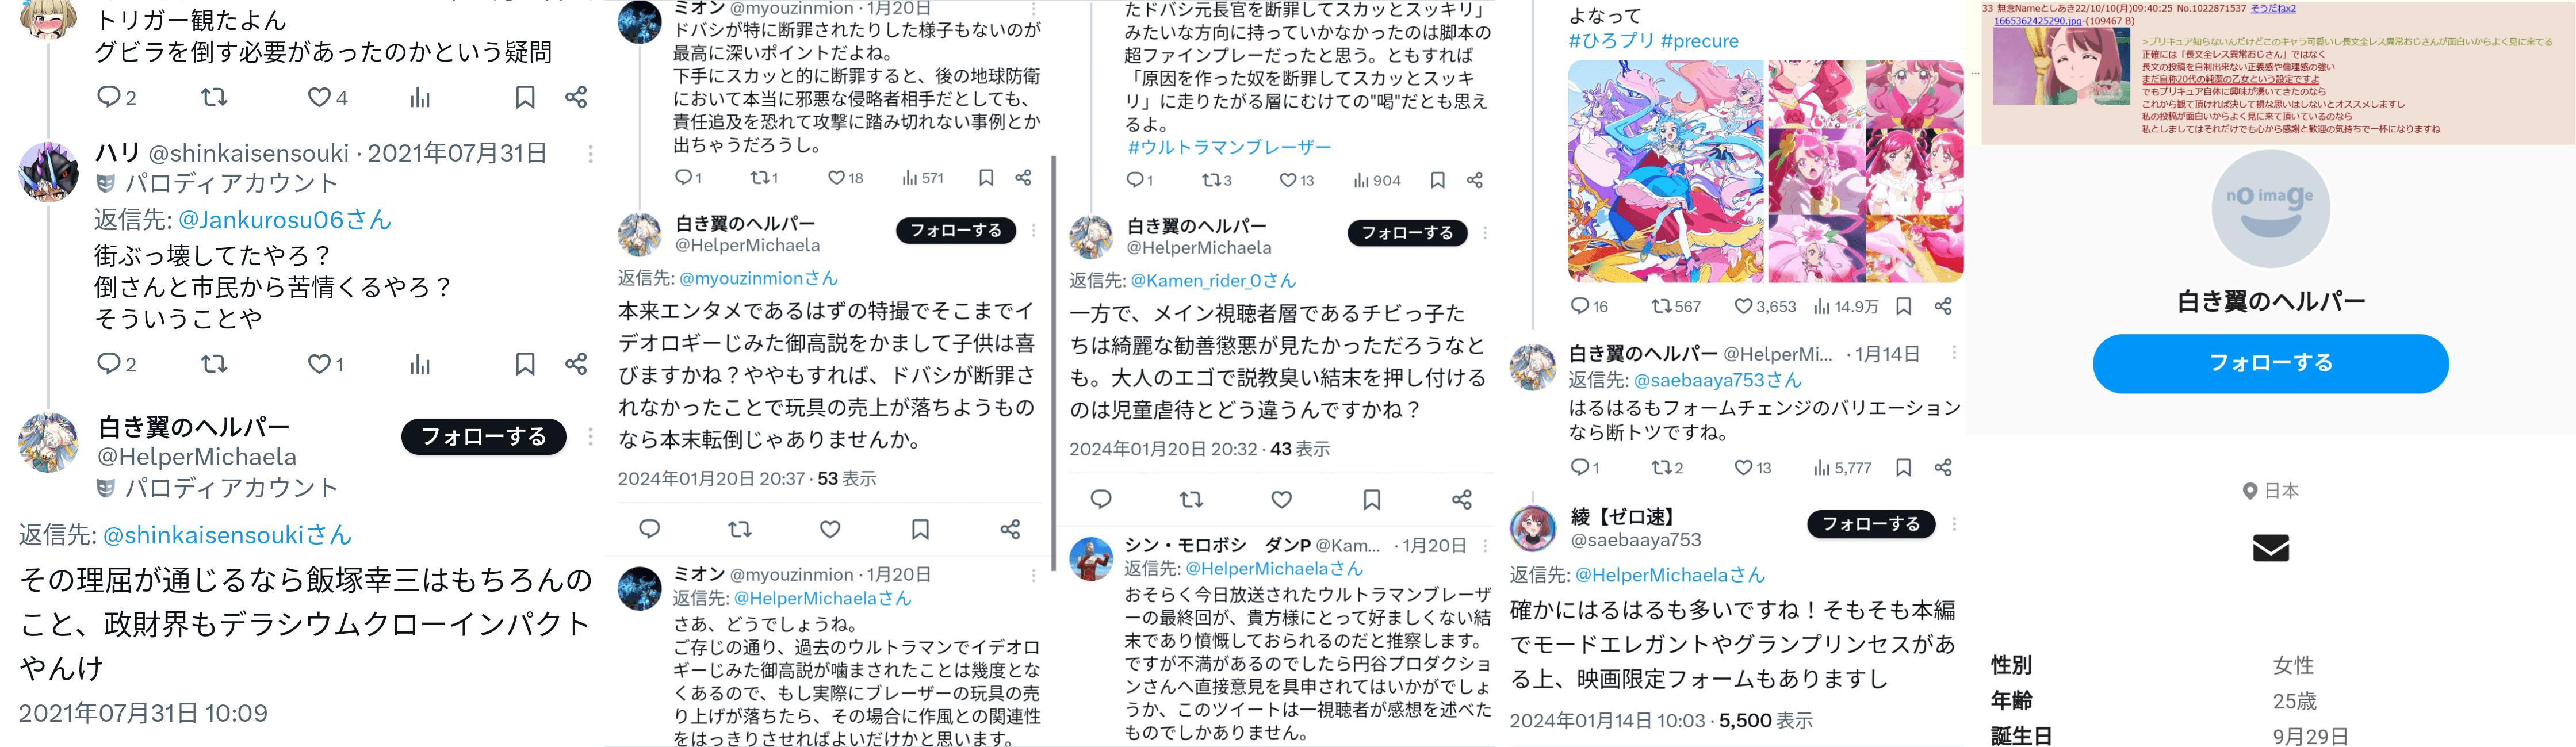Open the #ウルトラマンブレーザー hashtag link
Image resolution: width=2576 pixels, height=747 pixels.
pyautogui.click(x=1229, y=147)
